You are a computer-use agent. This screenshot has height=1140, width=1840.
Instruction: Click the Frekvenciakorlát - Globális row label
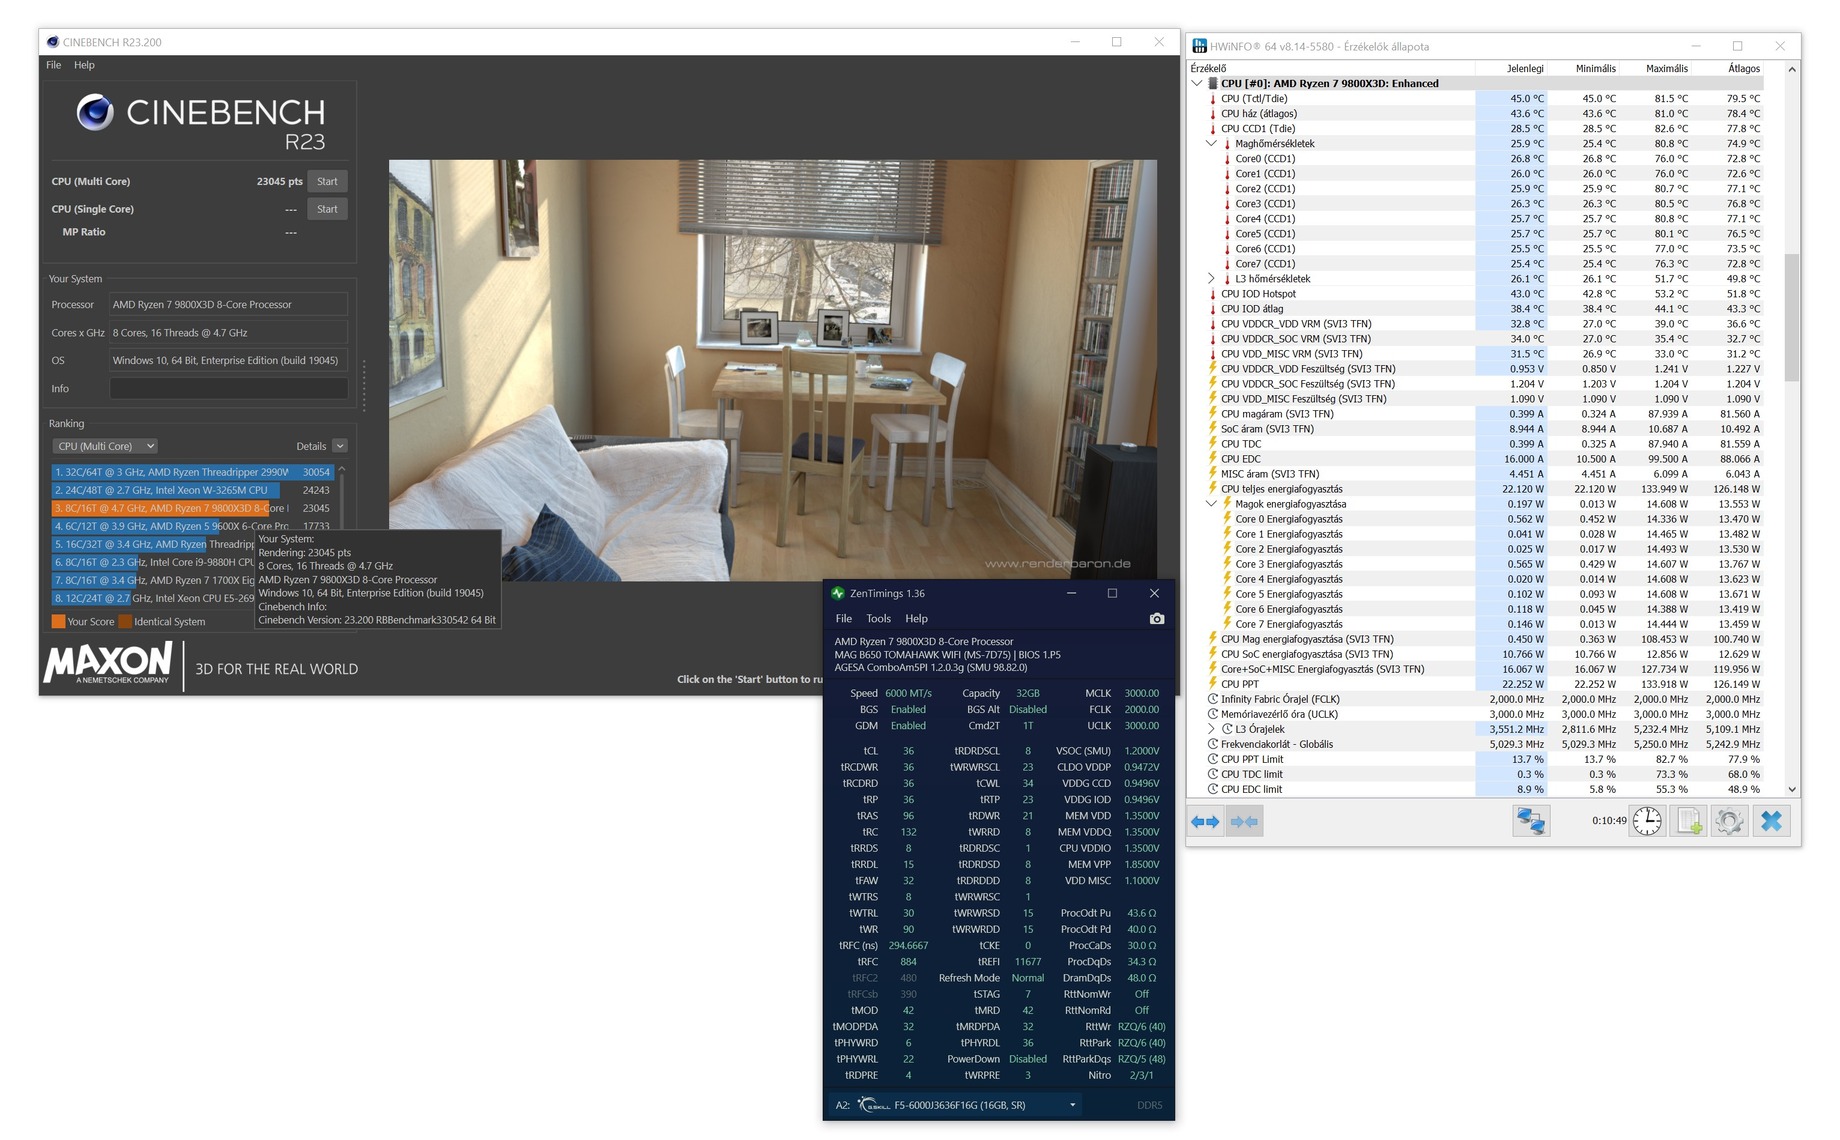(1276, 744)
